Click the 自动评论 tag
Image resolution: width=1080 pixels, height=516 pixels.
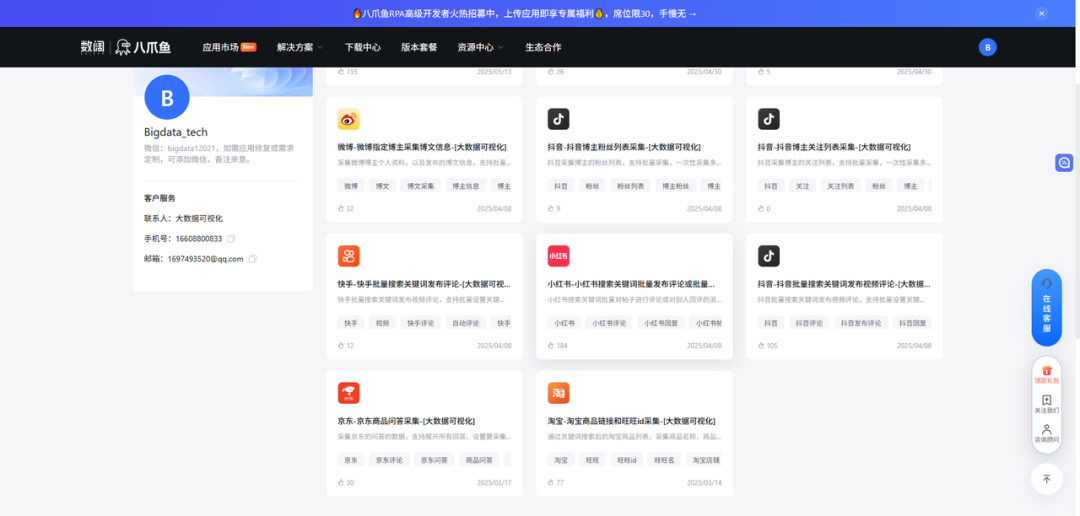point(465,322)
